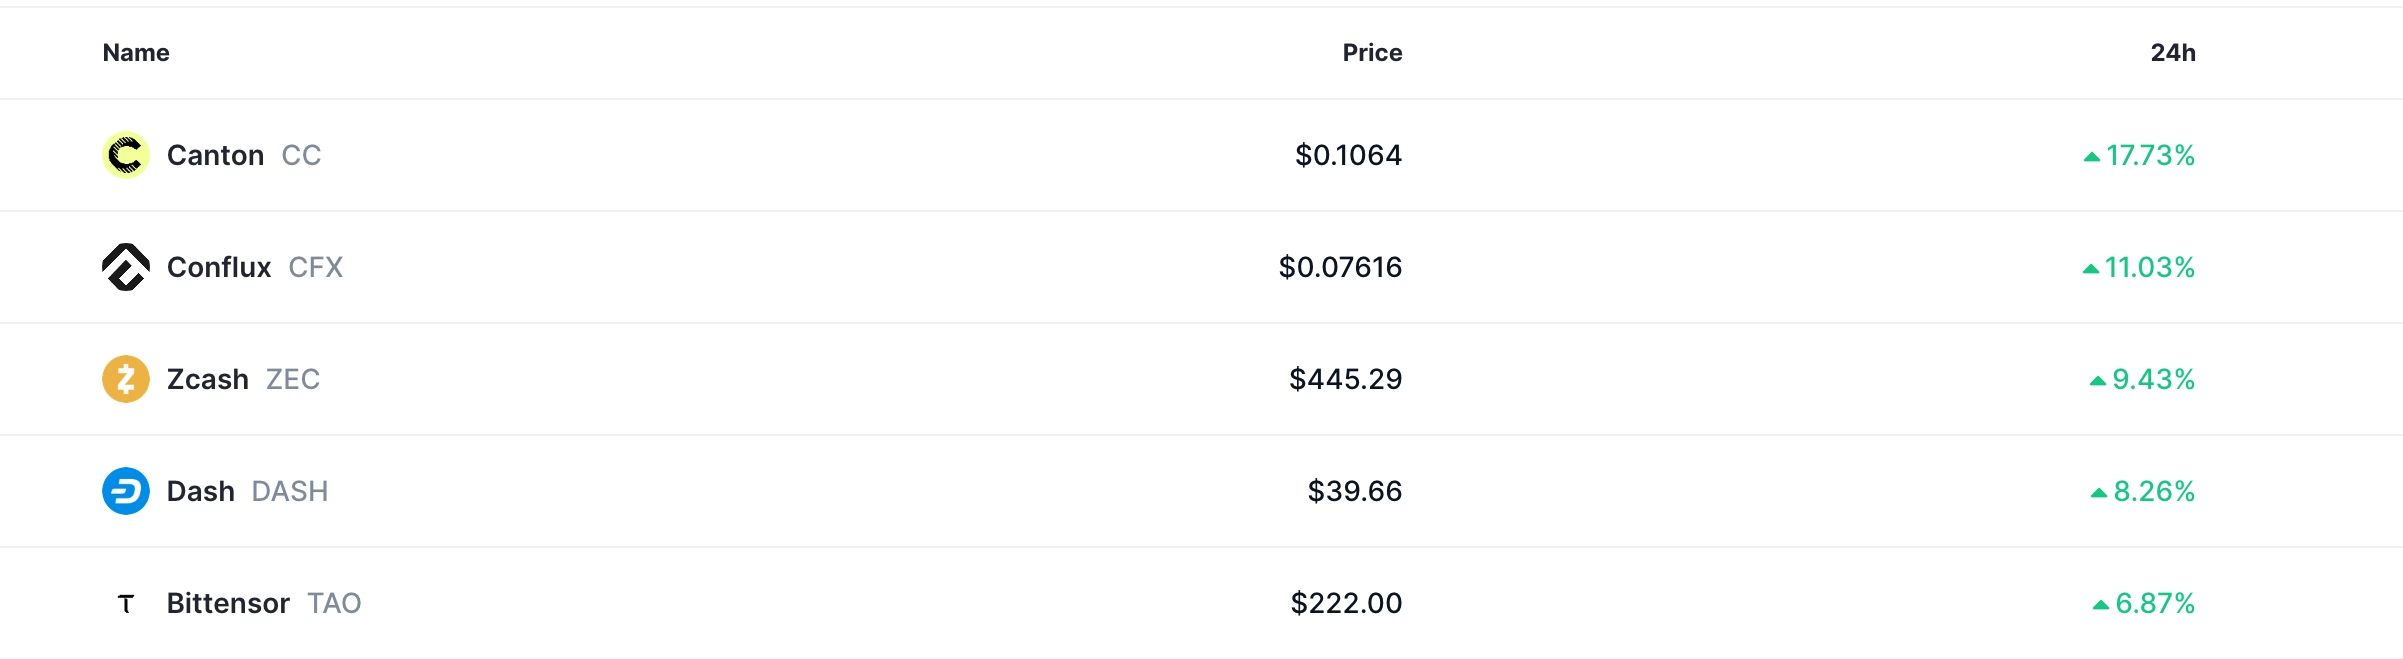Click the Conflux coin logo

[126, 267]
